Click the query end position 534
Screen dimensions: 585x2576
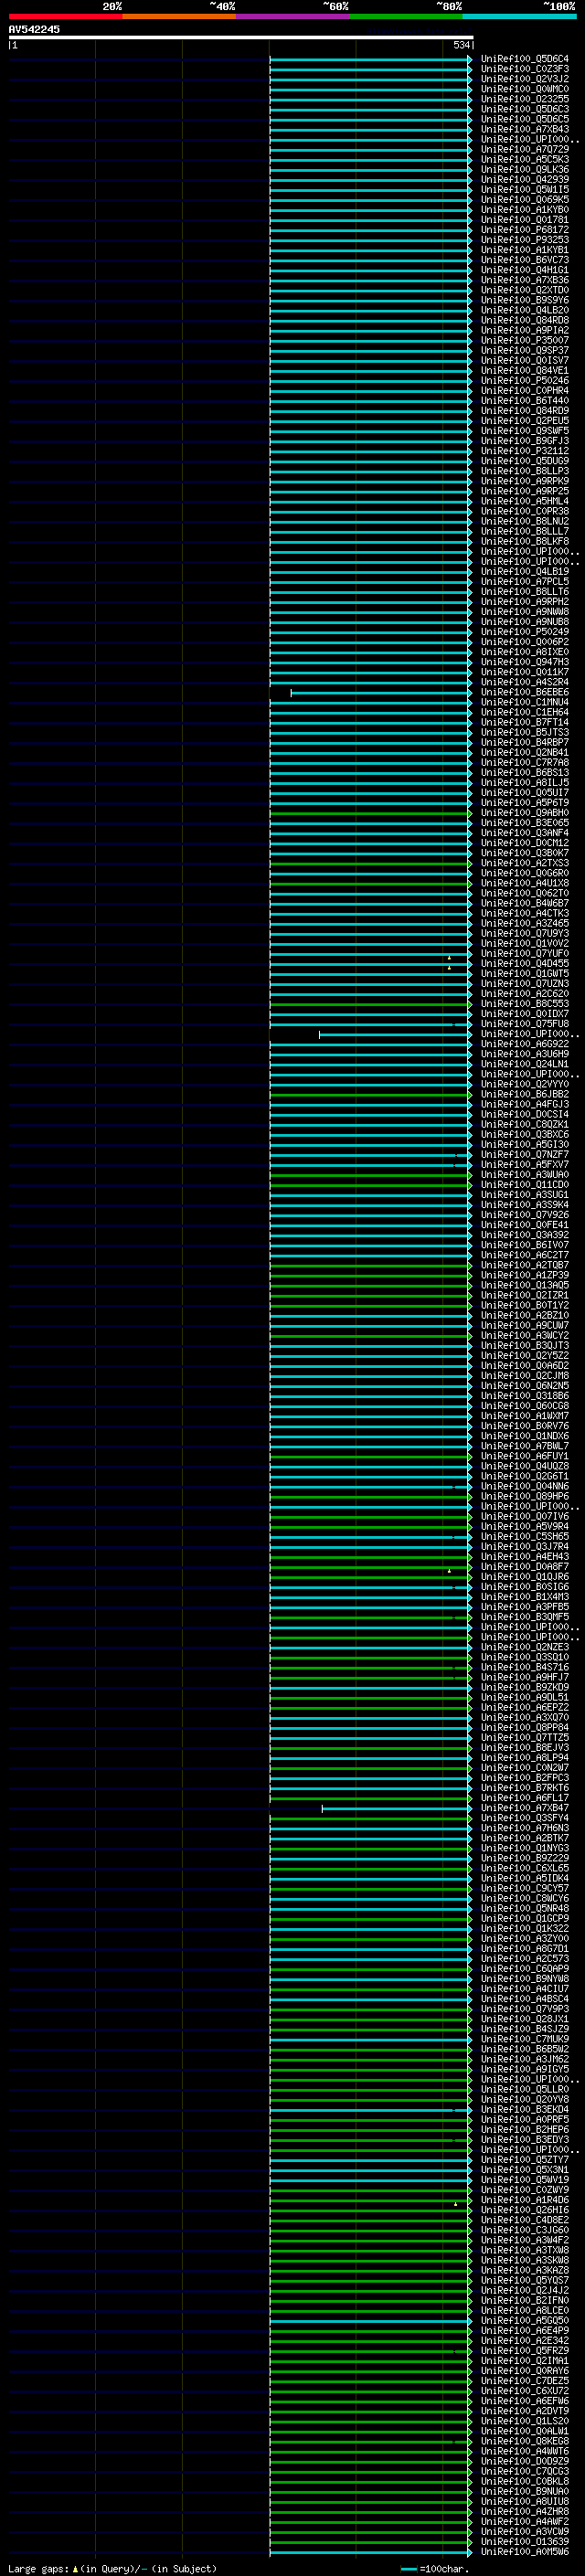click(461, 45)
